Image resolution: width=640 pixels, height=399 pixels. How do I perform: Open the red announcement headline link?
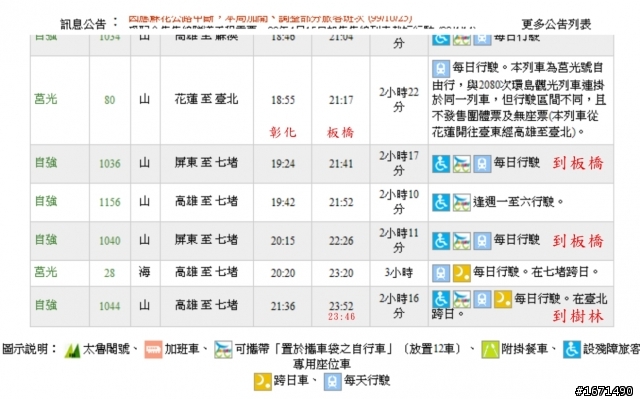pyautogui.click(x=270, y=19)
